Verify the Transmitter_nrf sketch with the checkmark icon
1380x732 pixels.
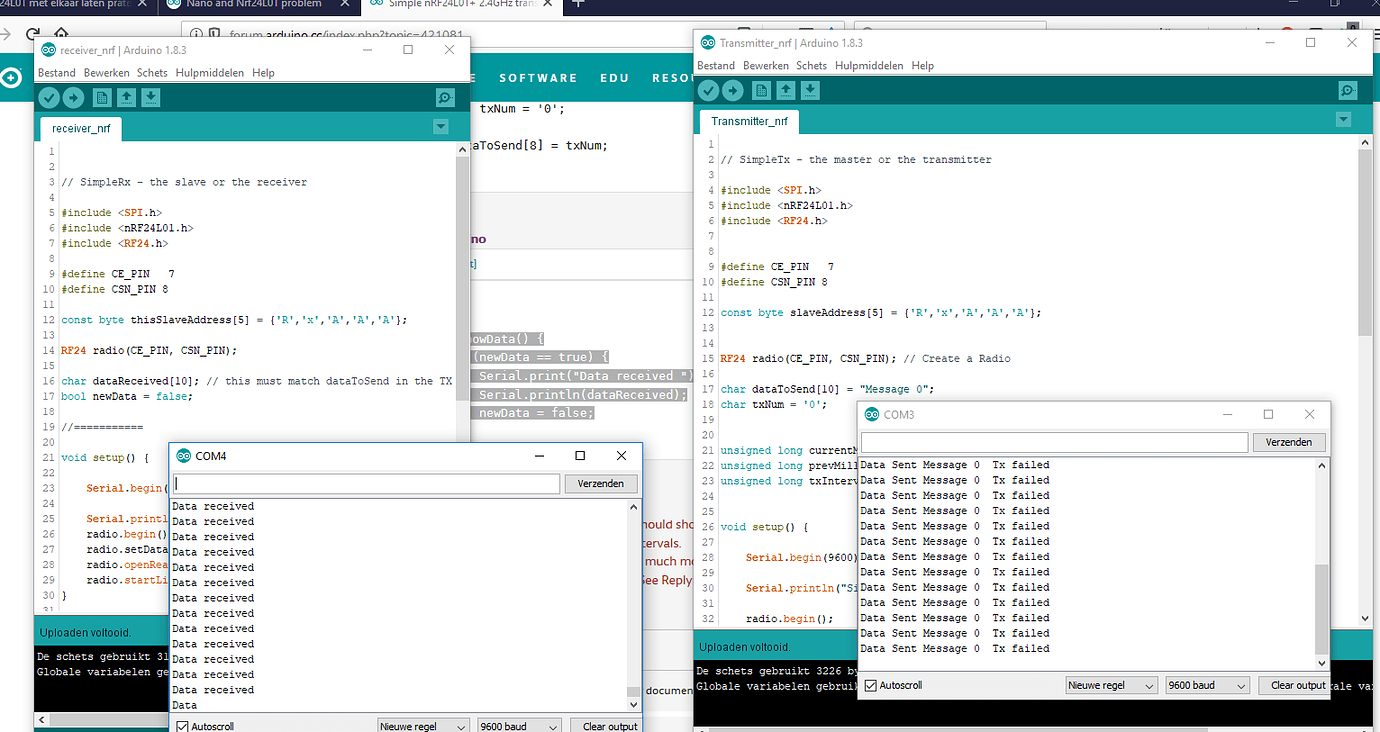(708, 90)
